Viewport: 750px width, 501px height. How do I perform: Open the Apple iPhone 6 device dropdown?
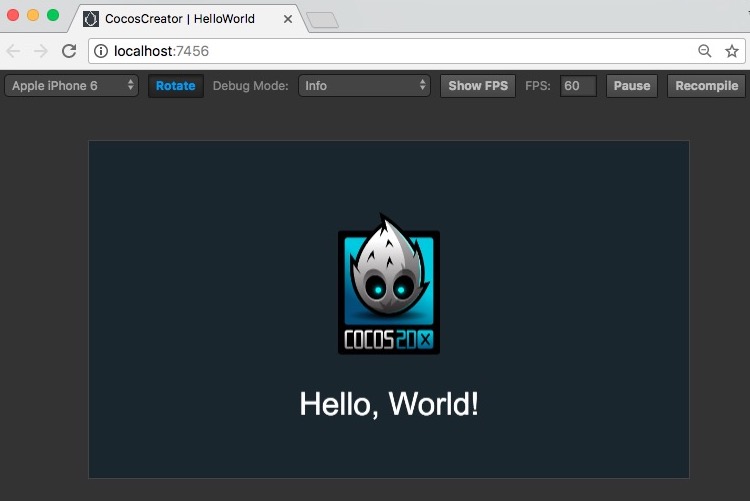[71, 86]
